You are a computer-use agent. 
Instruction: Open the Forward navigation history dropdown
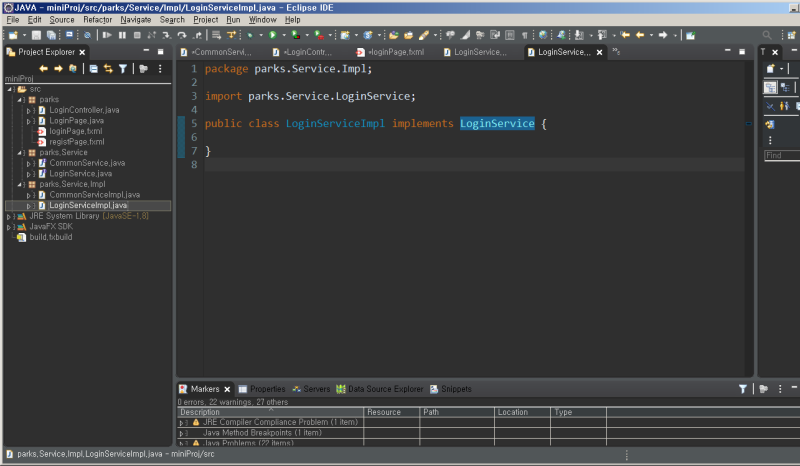[x=674, y=35]
